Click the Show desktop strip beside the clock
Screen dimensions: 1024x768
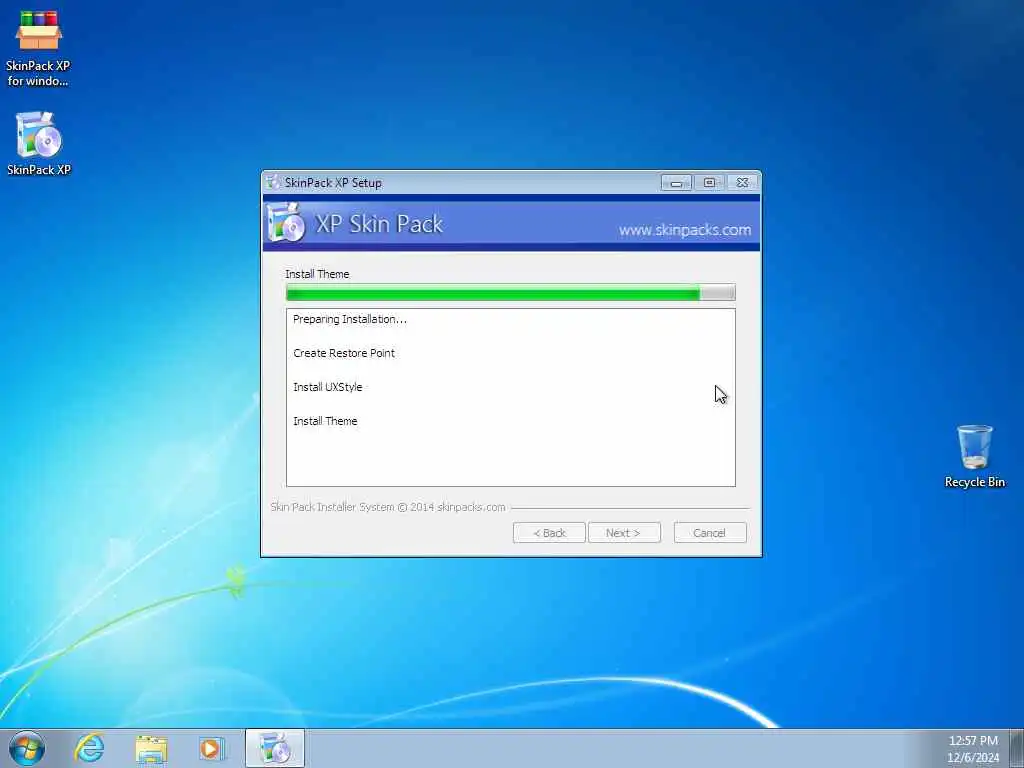click(x=1016, y=748)
